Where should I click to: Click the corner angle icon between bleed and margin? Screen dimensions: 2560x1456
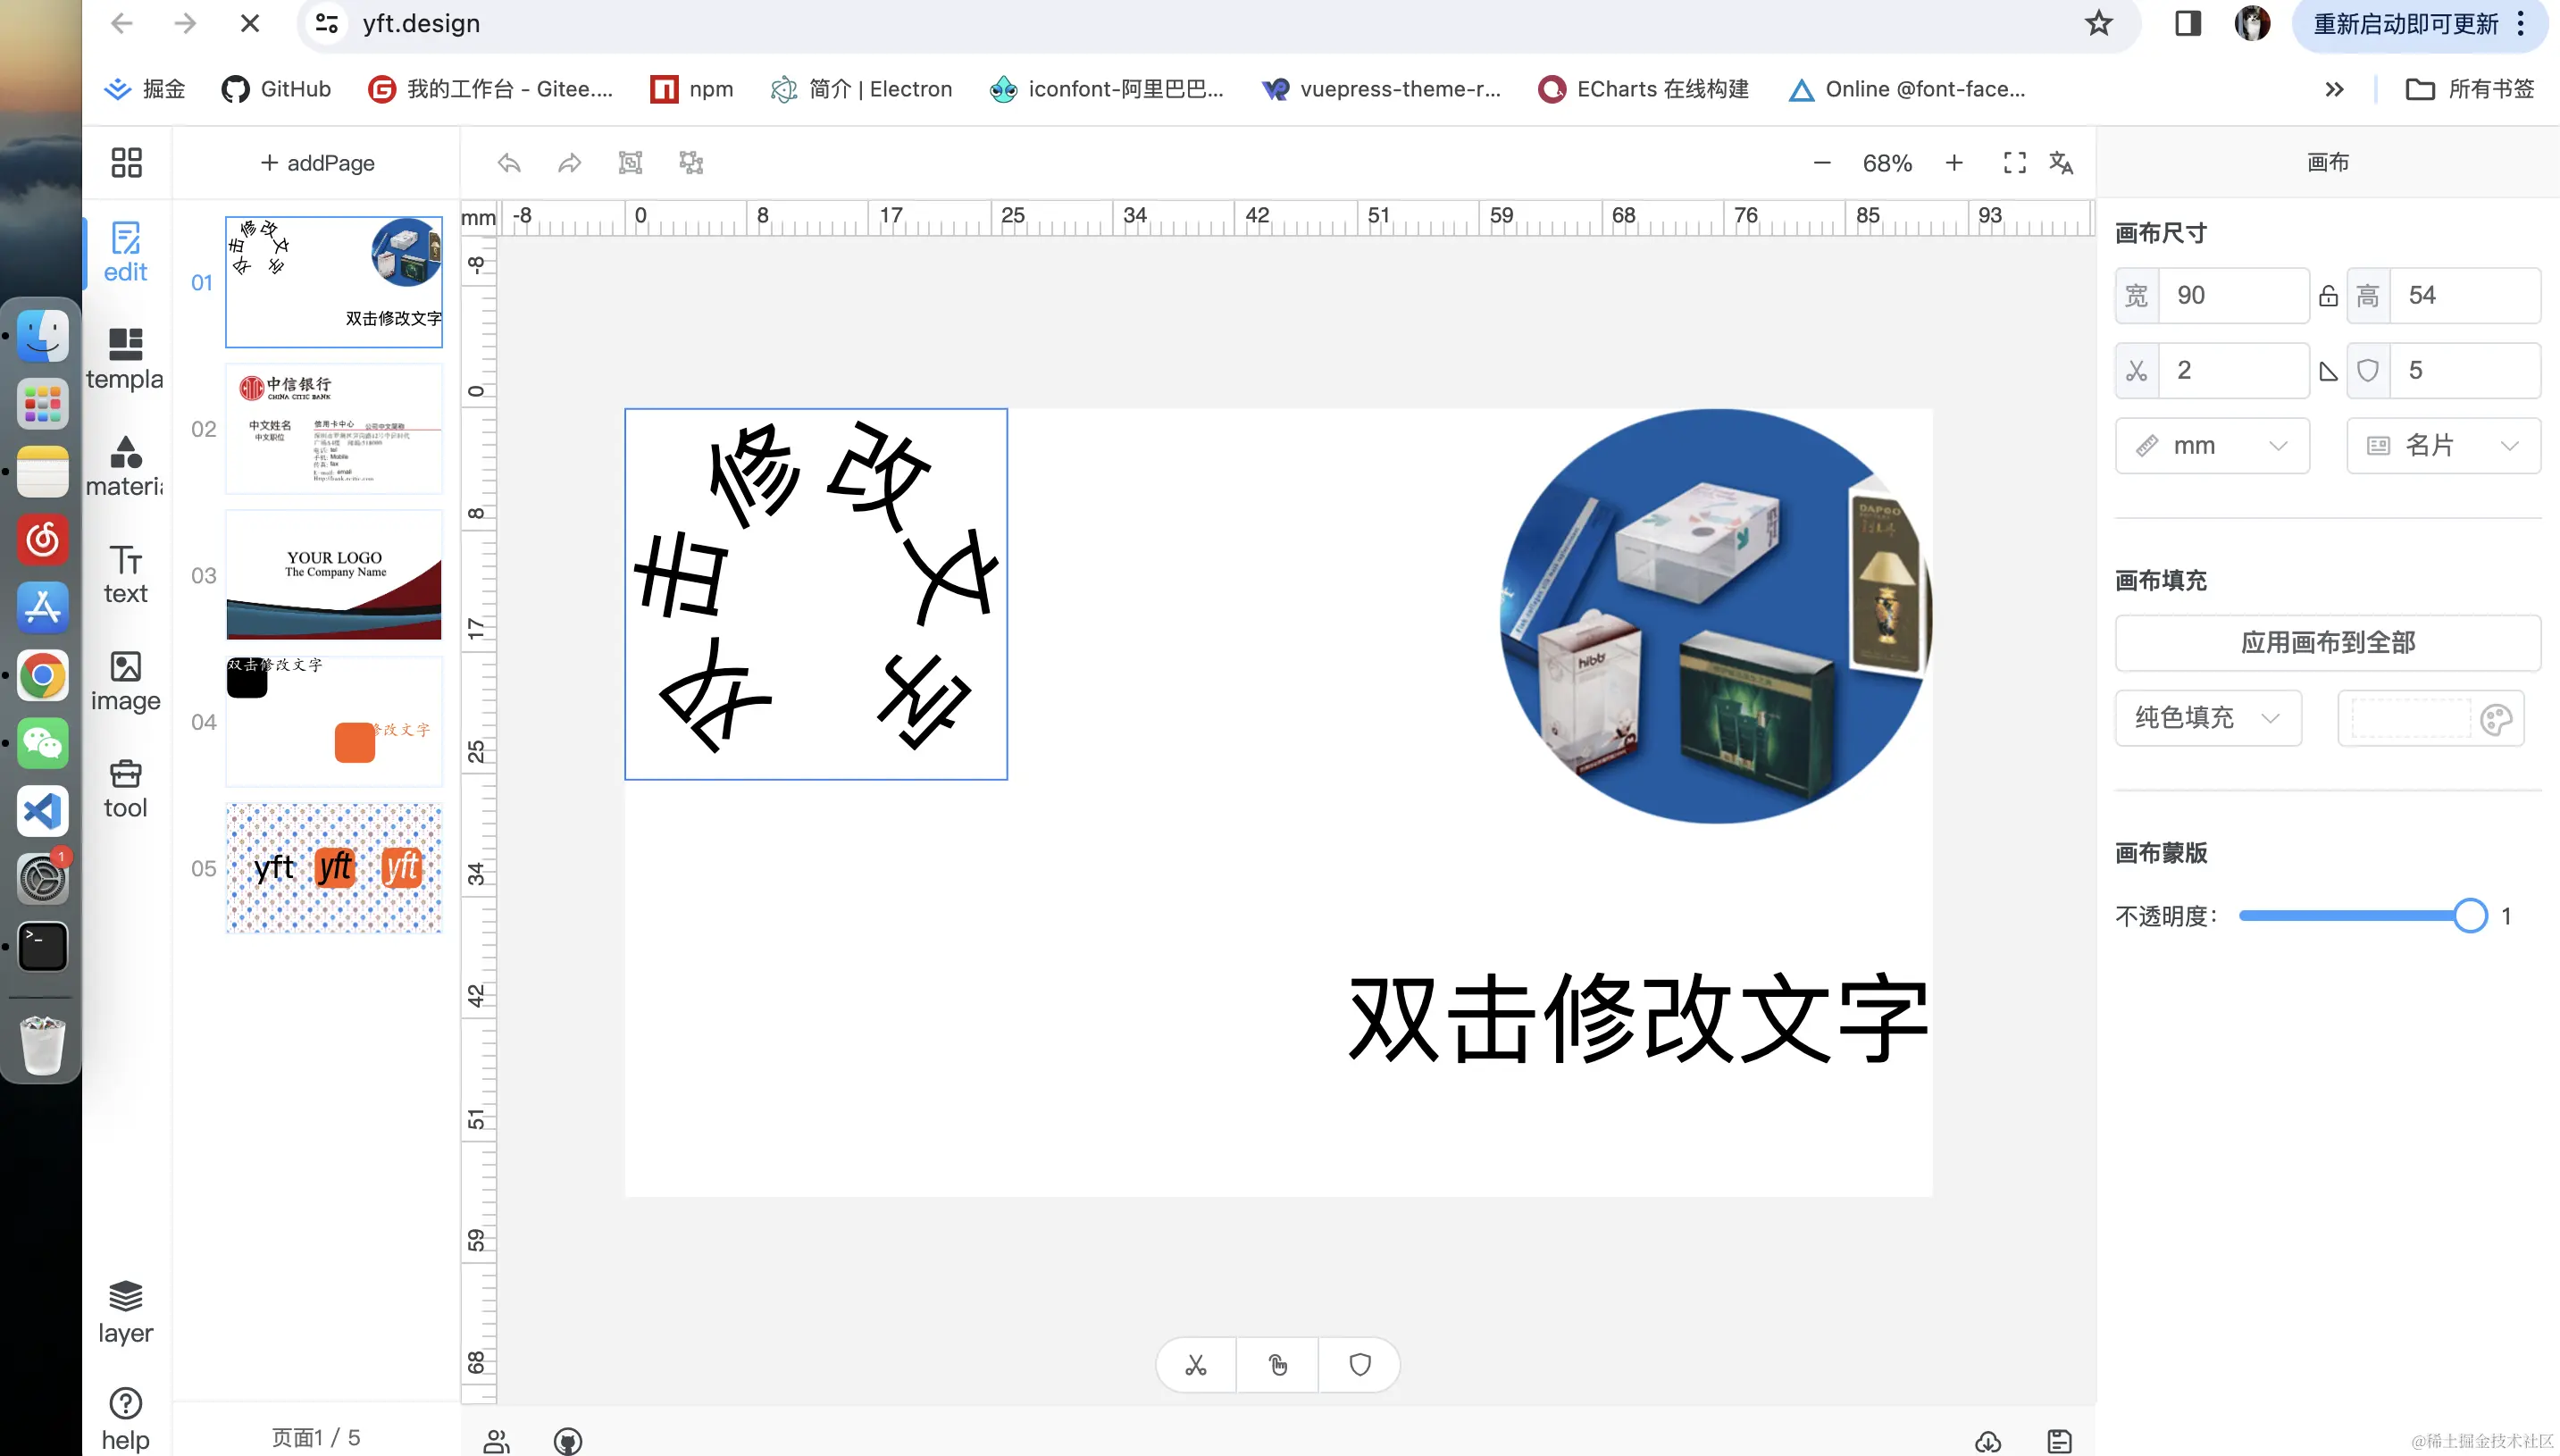2328,371
